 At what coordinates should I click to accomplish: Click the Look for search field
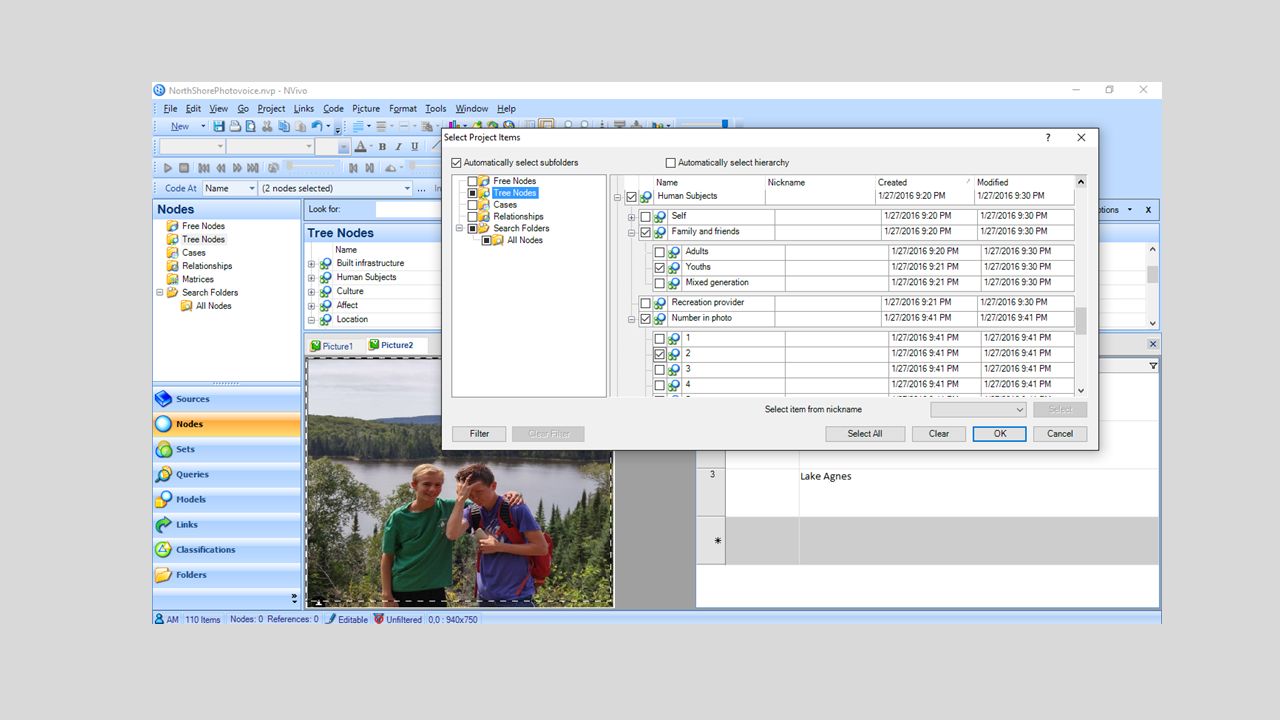(x=408, y=209)
